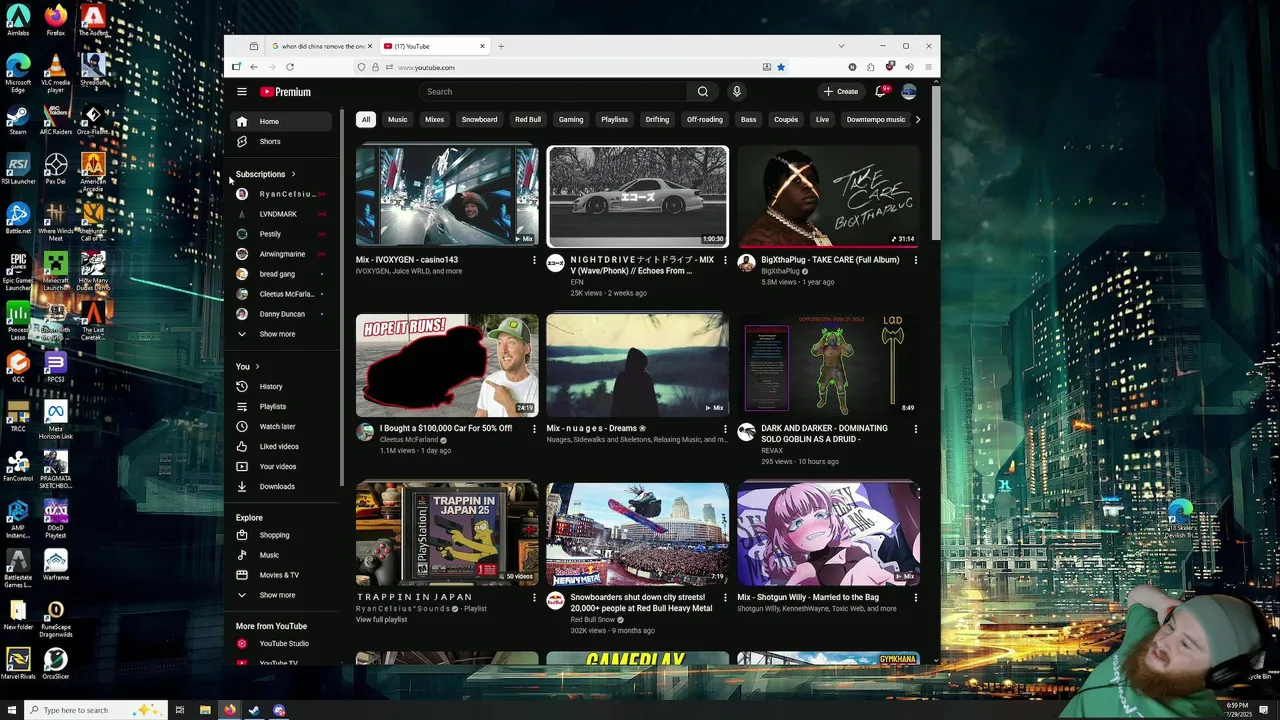1280x720 pixels.
Task: Click View full playlist link
Action: tap(381, 620)
